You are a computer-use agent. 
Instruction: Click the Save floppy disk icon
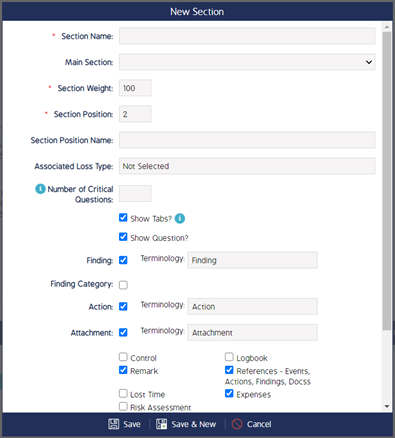tap(113, 424)
